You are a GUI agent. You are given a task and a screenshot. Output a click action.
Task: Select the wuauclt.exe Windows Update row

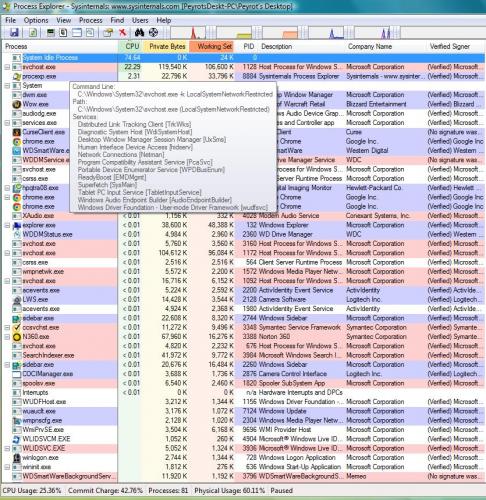point(243,411)
